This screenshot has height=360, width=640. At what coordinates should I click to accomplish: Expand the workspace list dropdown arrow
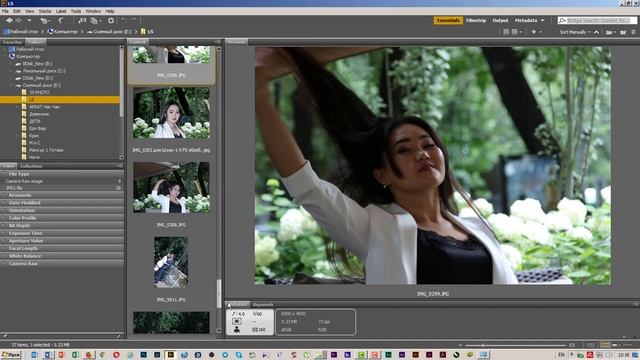pos(542,20)
